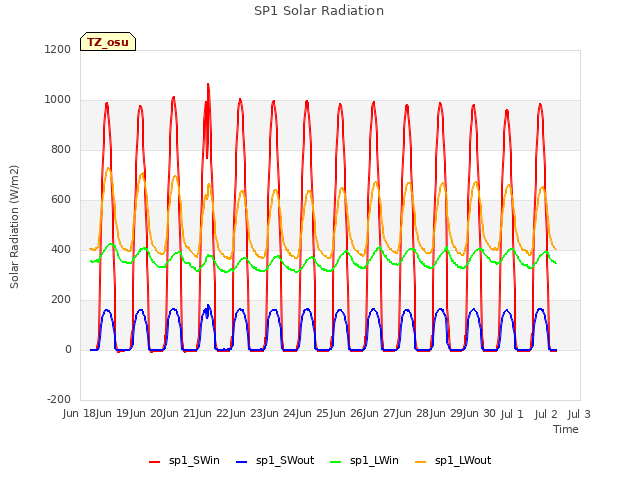Click the orange sp1_LWout legend color marker
Screen dimensions: 640x480
pos(420,462)
